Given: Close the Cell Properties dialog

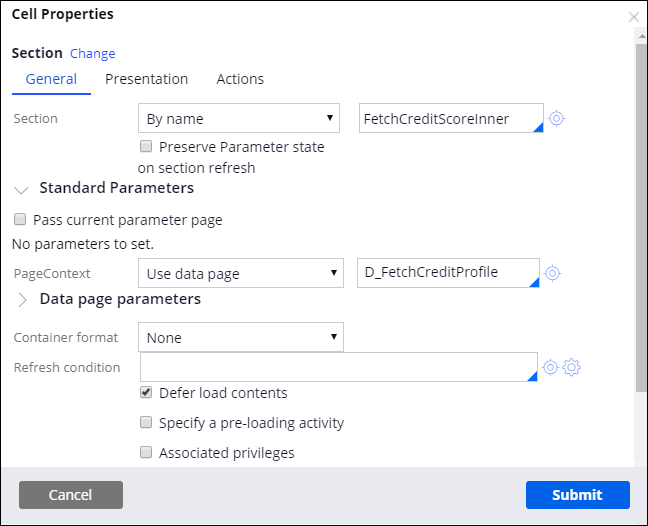Looking at the screenshot, I should click(633, 17).
